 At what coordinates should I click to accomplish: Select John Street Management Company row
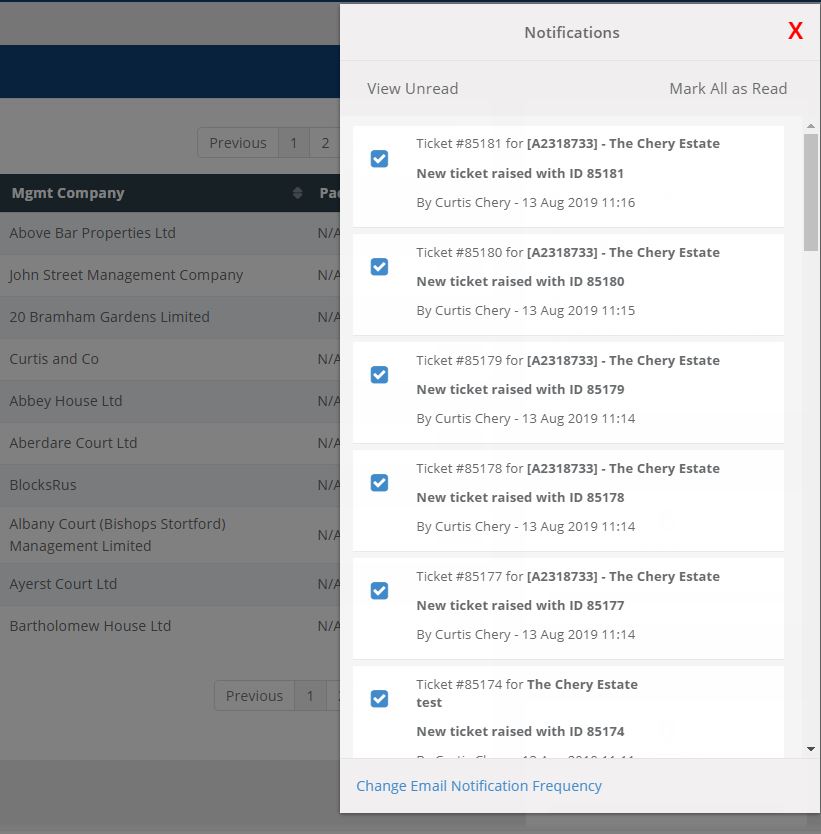pos(170,275)
